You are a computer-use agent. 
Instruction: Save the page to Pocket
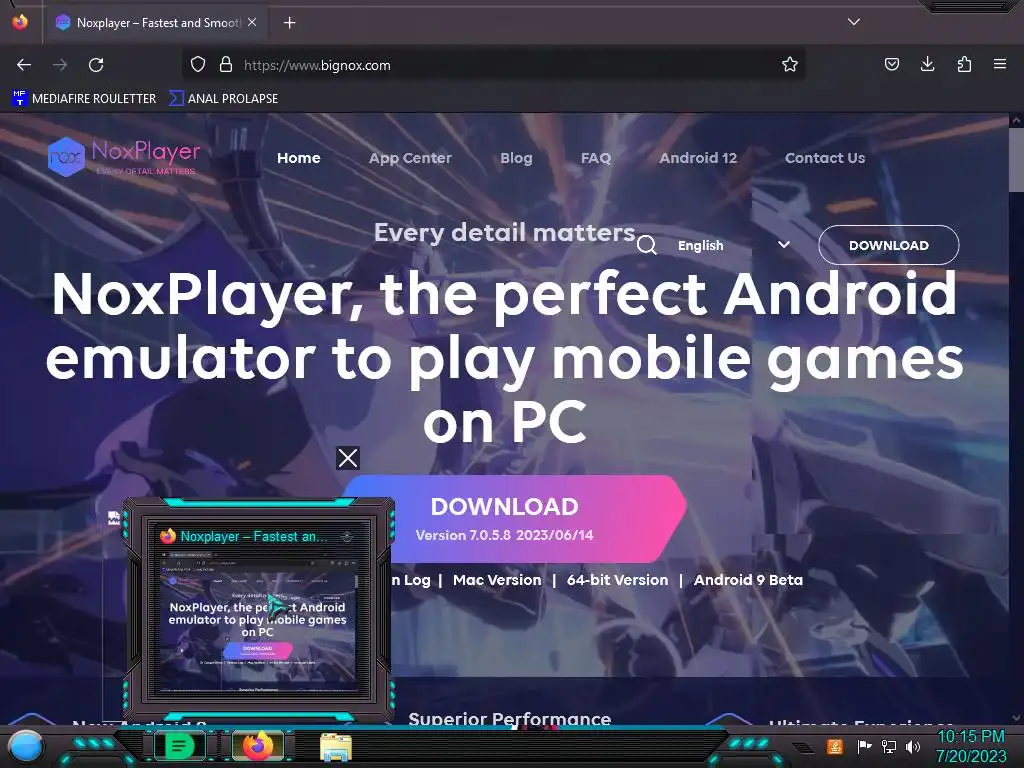click(891, 65)
